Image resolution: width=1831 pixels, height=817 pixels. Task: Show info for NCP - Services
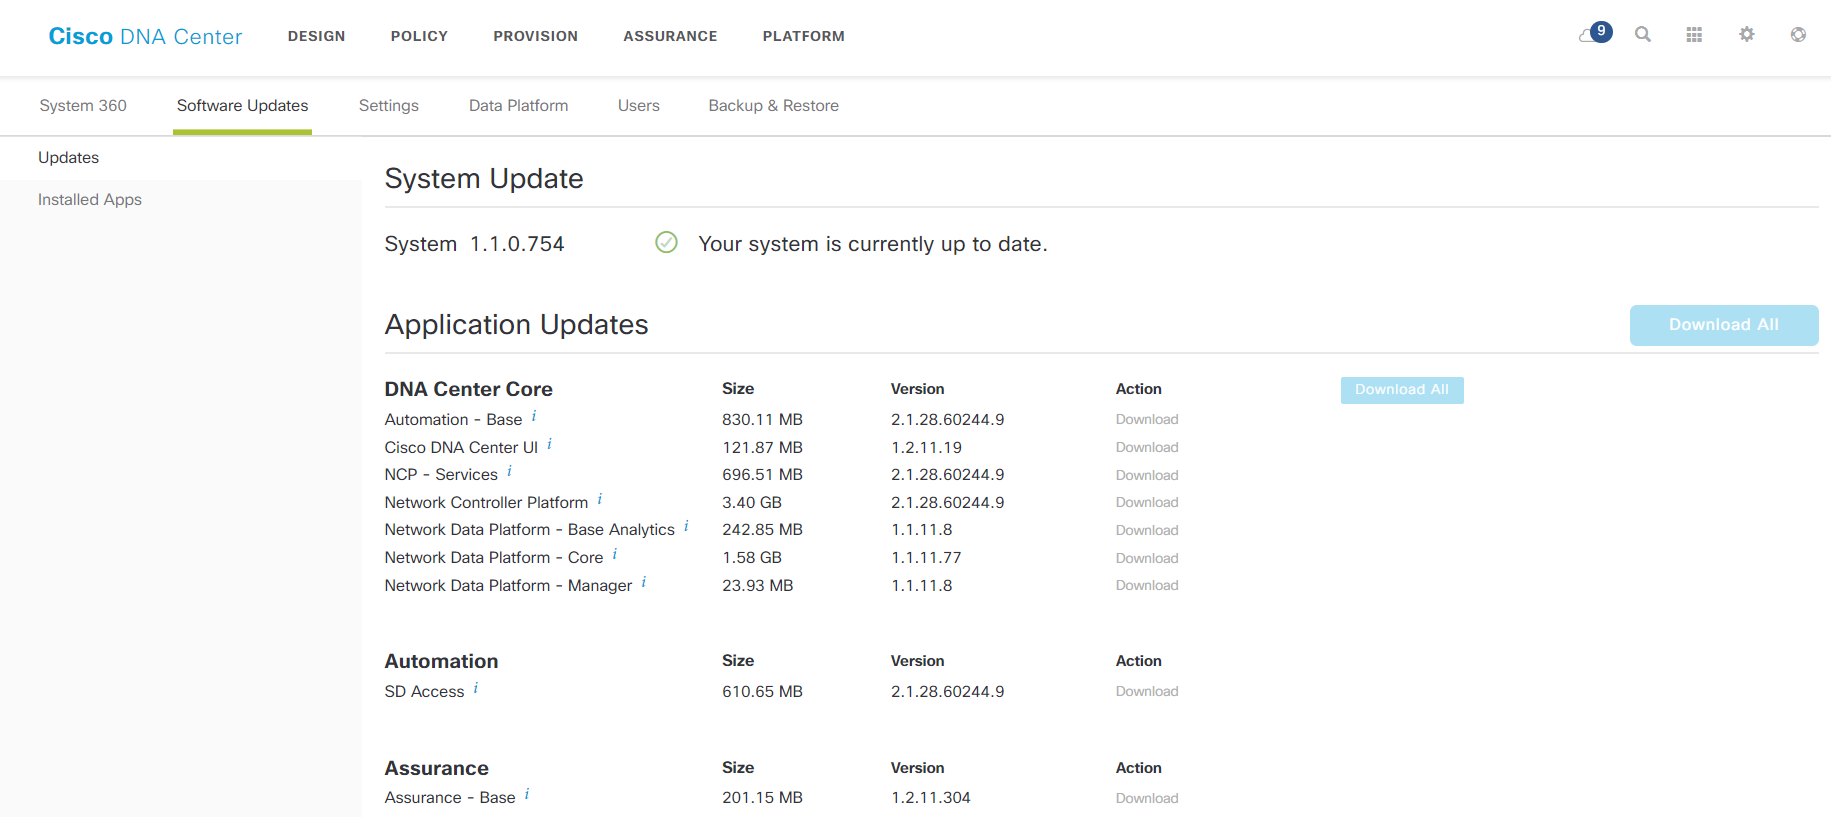tap(510, 471)
